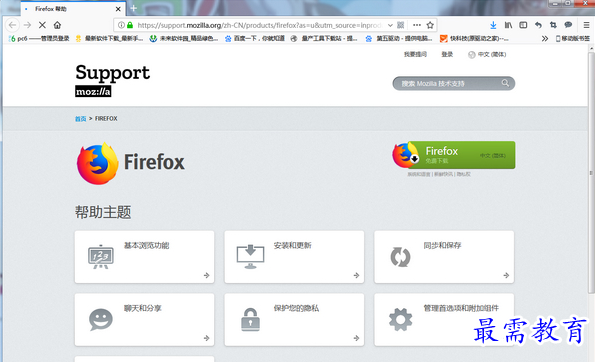Stop loading the page with the X button
Image resolution: width=595 pixels, height=362 pixels.
(x=42, y=25)
